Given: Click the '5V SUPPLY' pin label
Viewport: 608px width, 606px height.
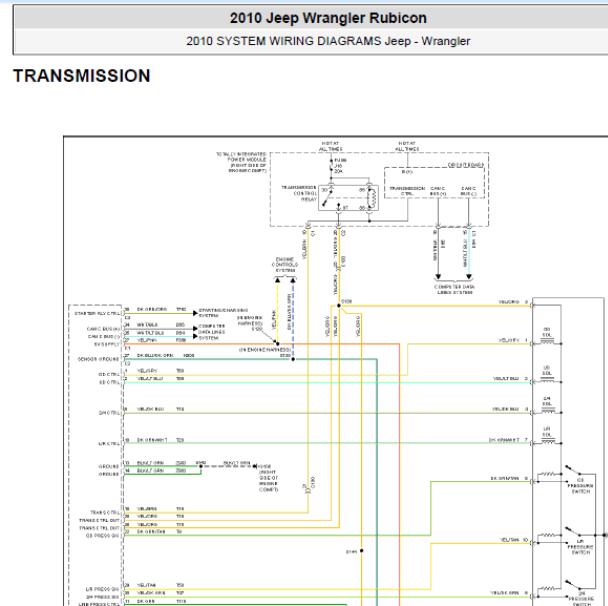Looking at the screenshot, I should coord(107,344).
